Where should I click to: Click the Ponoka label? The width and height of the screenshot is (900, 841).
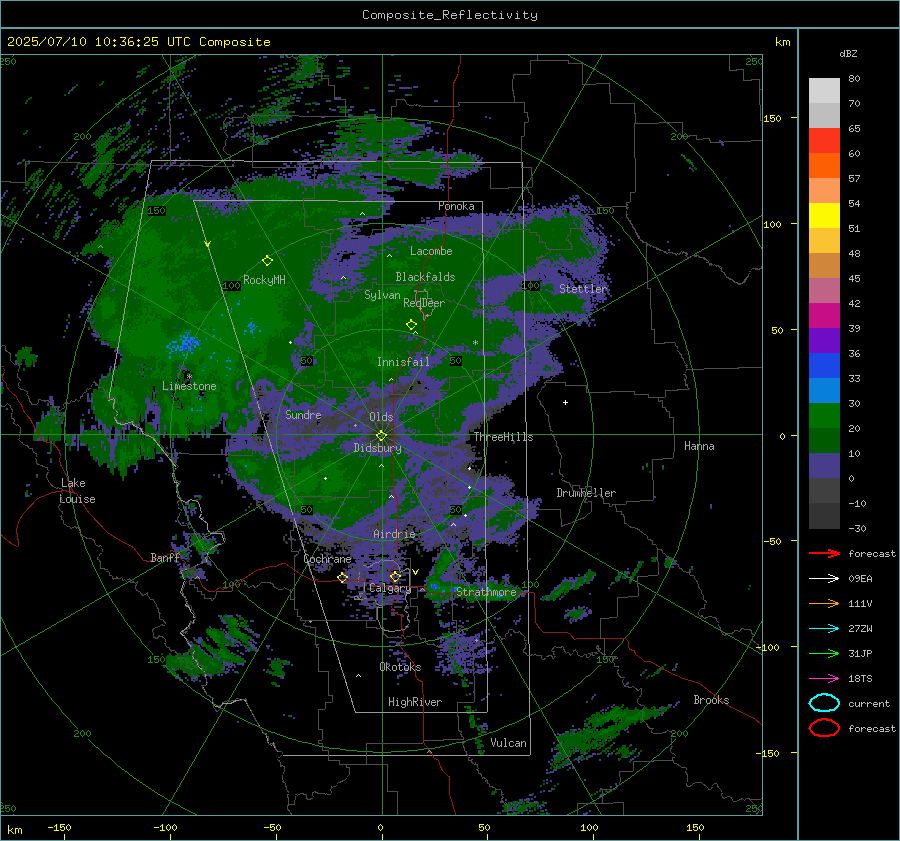456,206
